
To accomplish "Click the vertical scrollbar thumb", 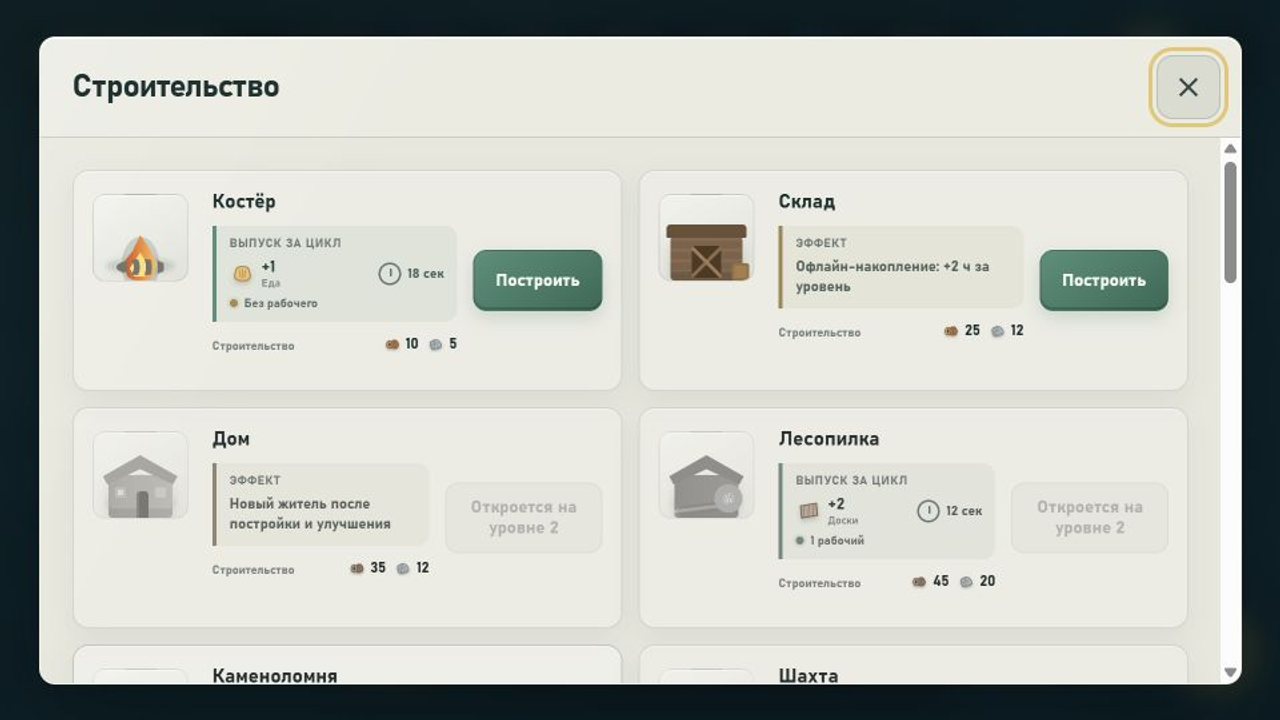I will click(1230, 222).
